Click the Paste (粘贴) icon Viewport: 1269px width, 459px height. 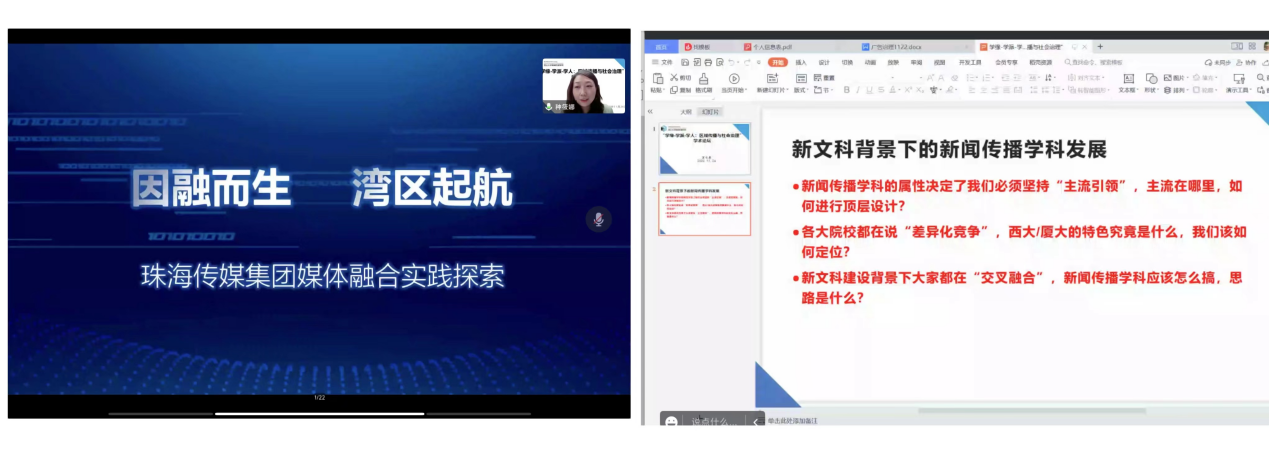click(656, 78)
